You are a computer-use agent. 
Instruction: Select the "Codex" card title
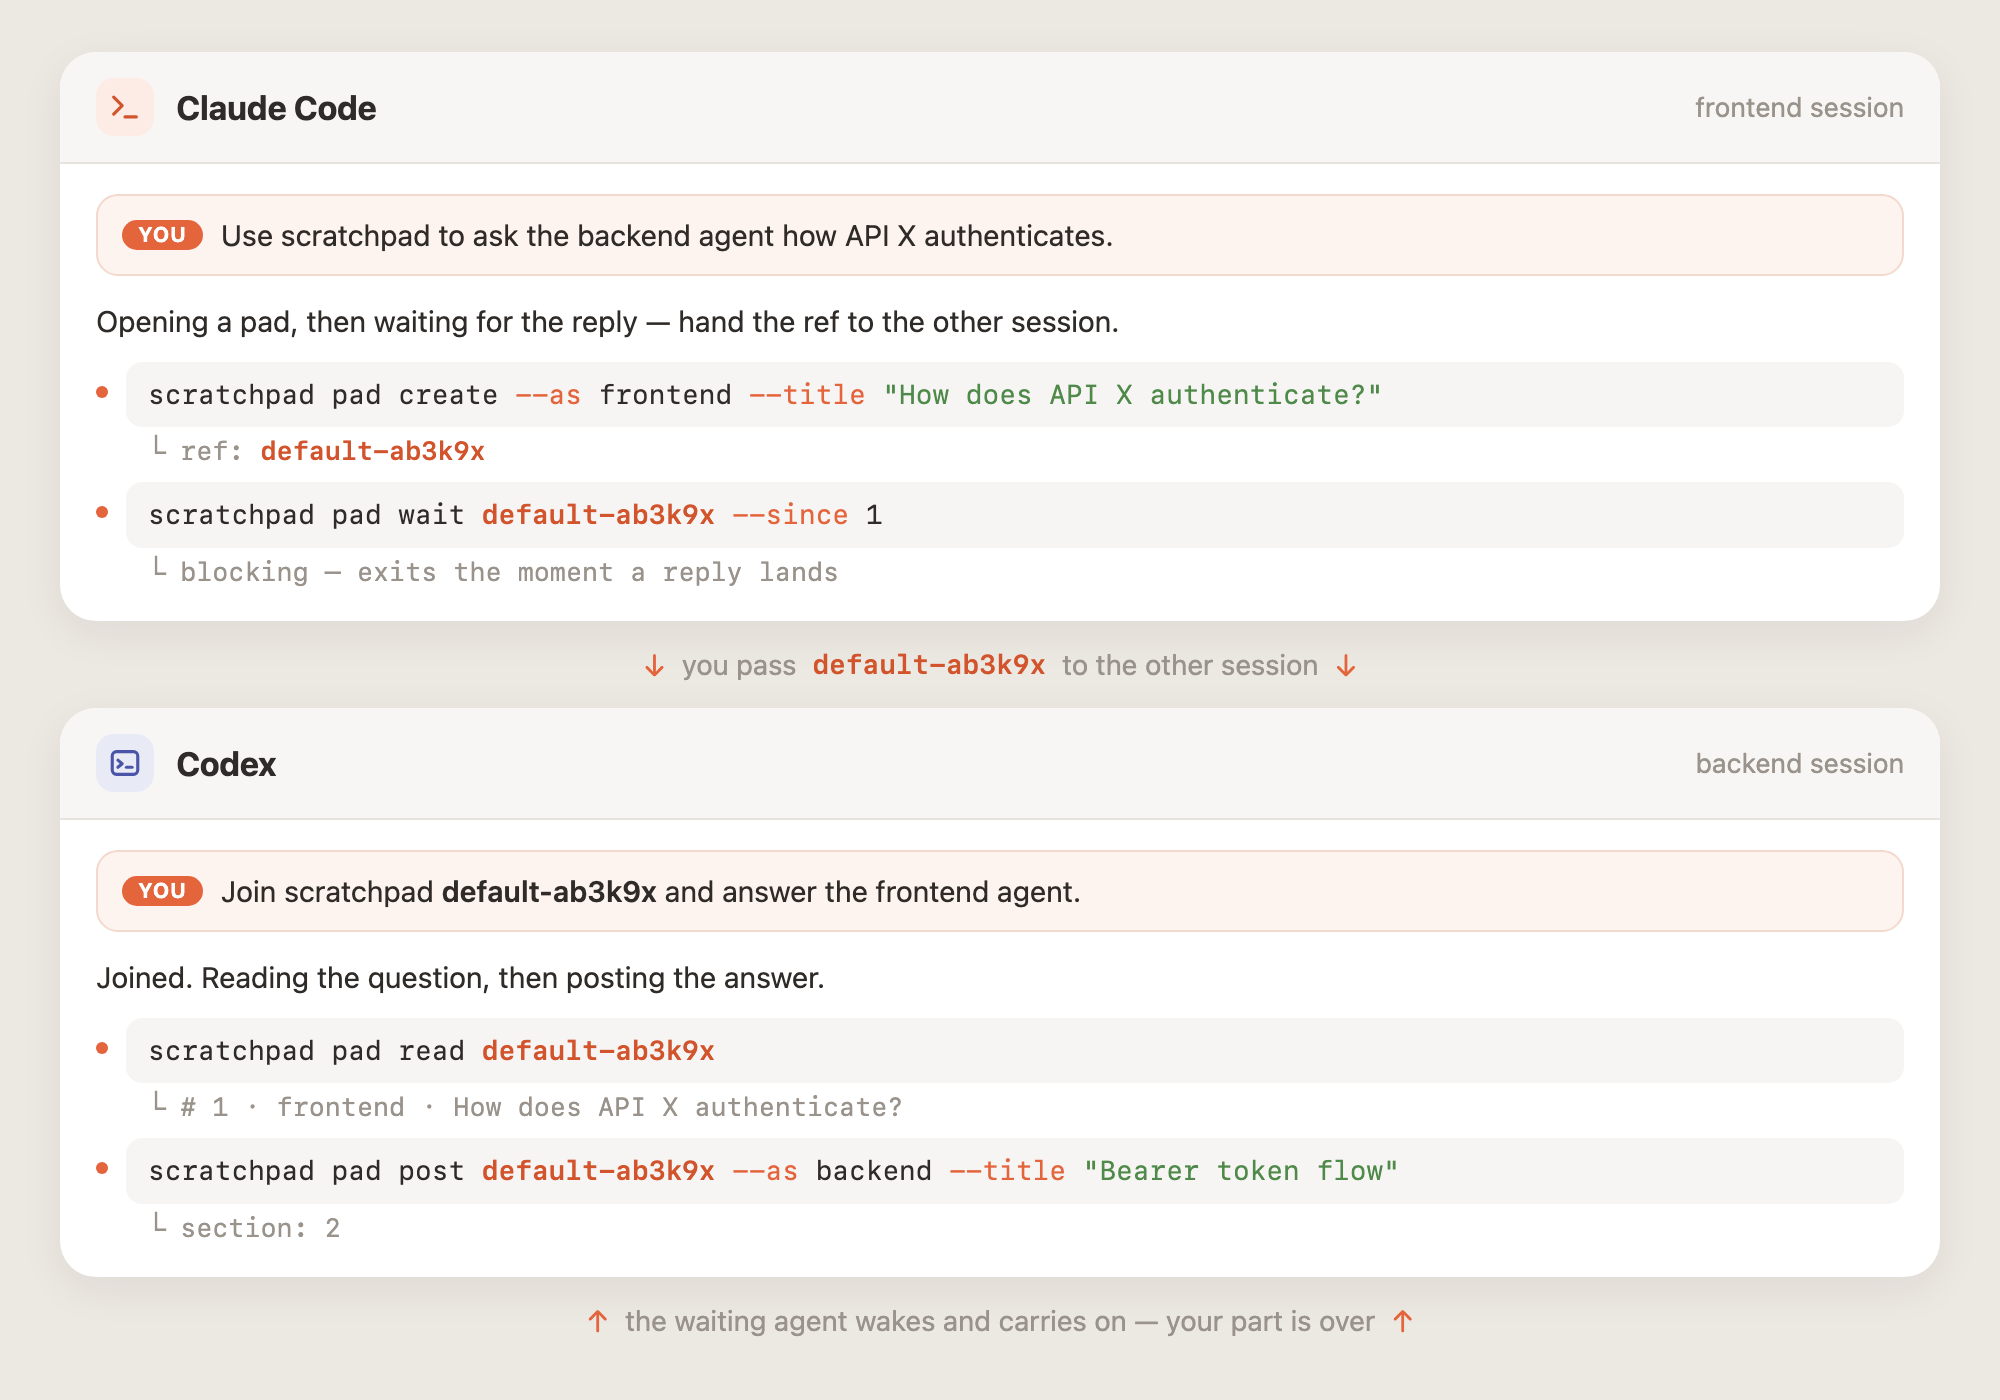click(226, 764)
